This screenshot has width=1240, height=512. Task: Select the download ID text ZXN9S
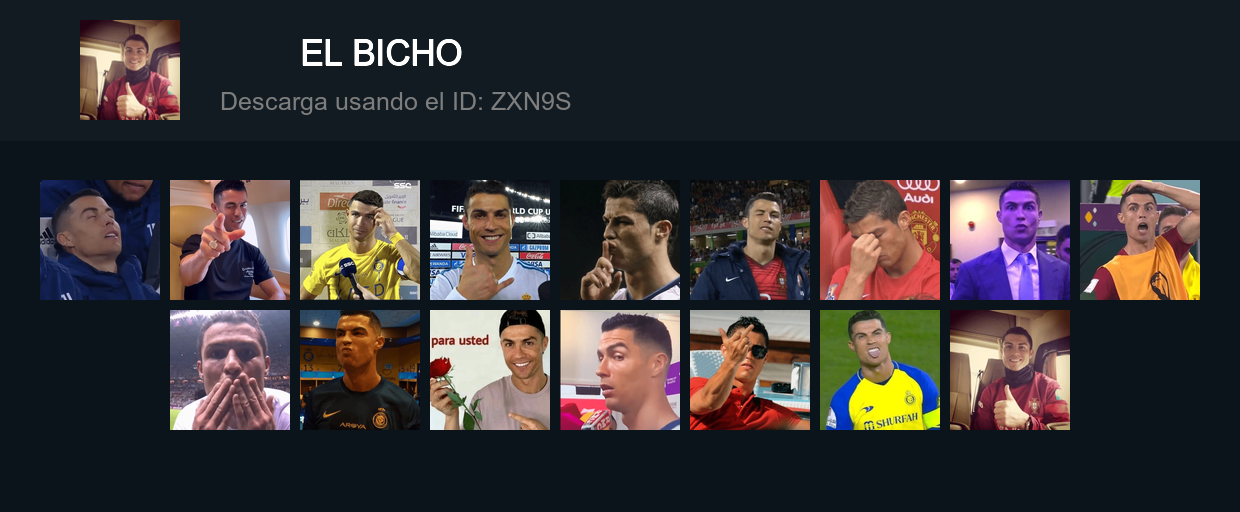[x=530, y=101]
